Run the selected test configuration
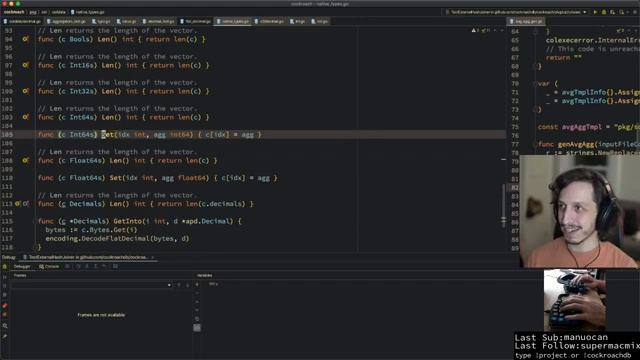This screenshot has width=640, height=360. pyautogui.click(x=595, y=12)
